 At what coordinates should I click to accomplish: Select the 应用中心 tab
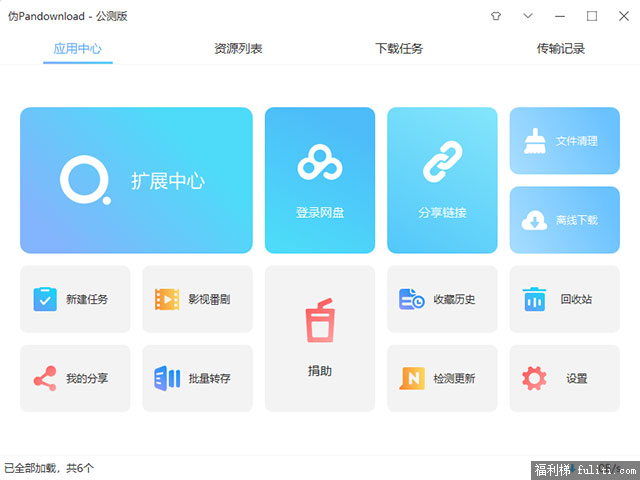point(78,48)
